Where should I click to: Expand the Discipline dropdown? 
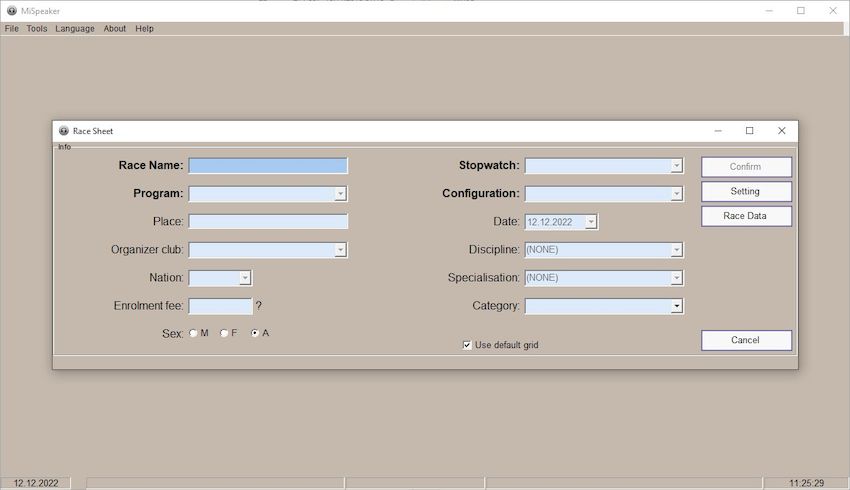point(676,250)
